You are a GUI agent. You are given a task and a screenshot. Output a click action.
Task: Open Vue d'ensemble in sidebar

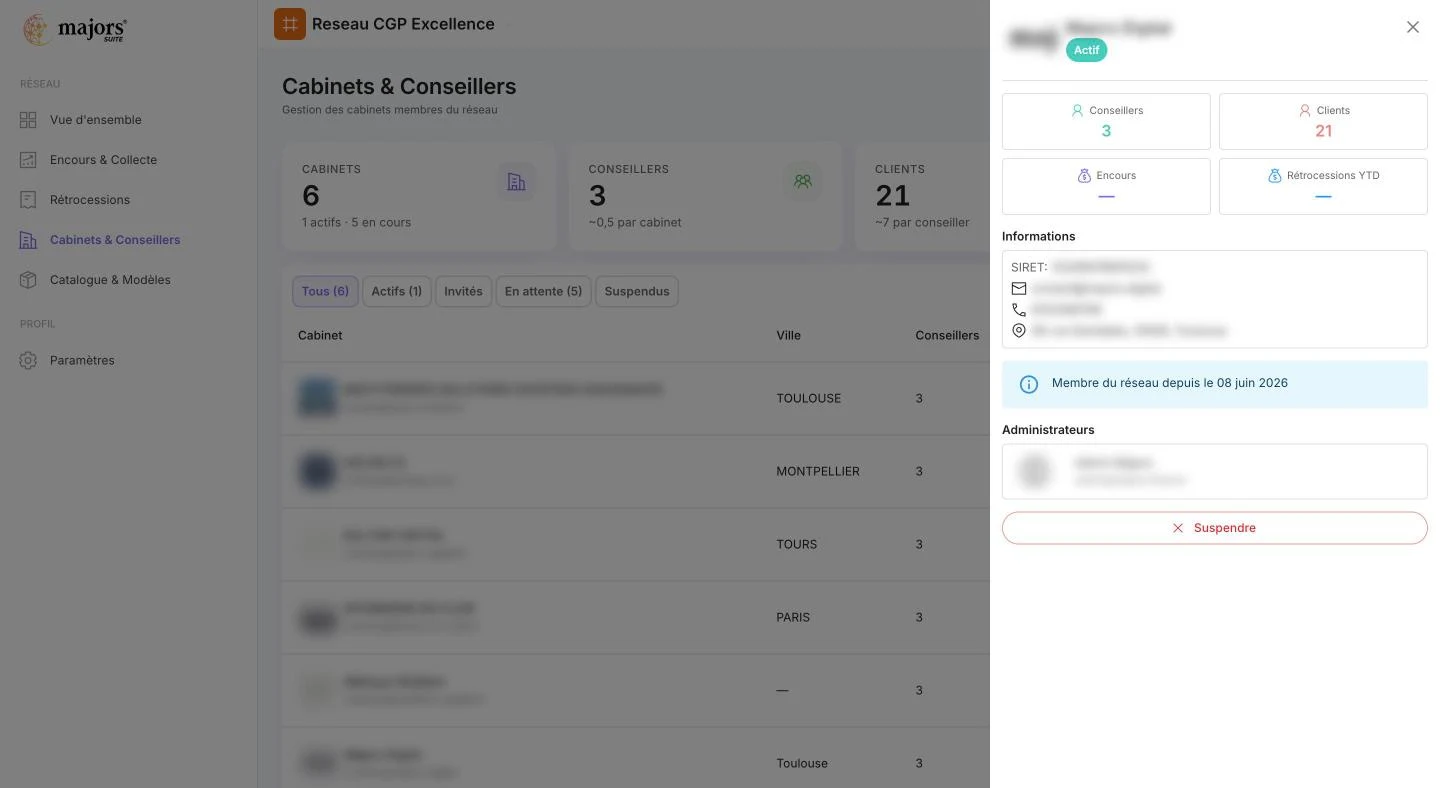96,120
